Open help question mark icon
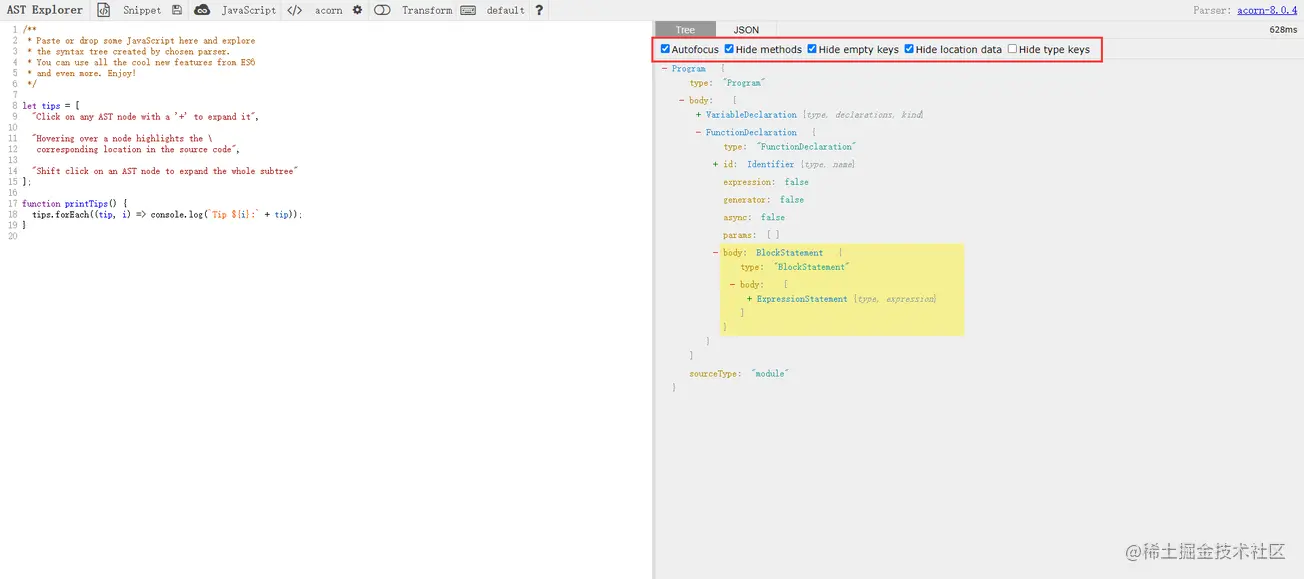The height and width of the screenshot is (579, 1304). pos(540,10)
